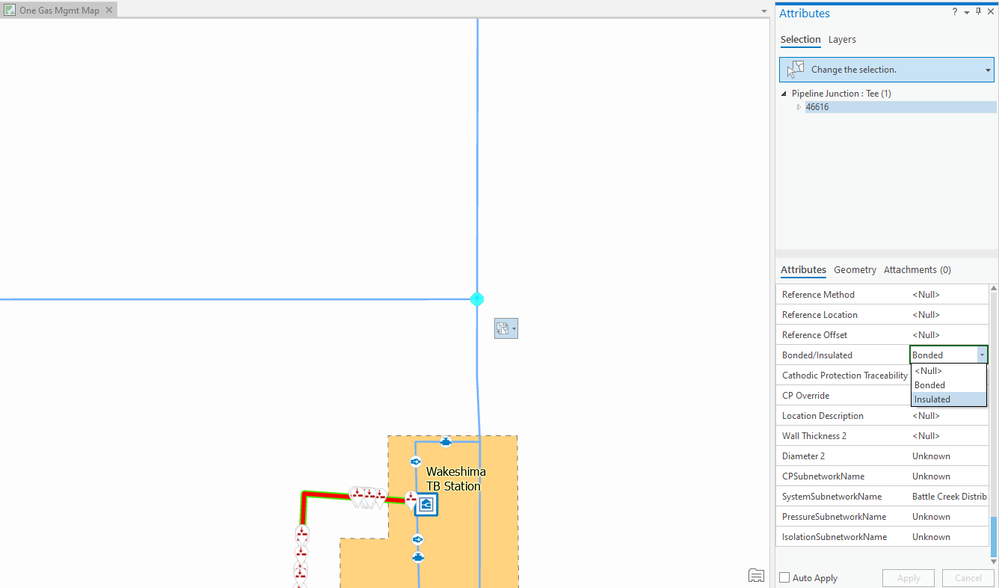Click the auto-hide pin icon on Attributes pane

pos(979,12)
